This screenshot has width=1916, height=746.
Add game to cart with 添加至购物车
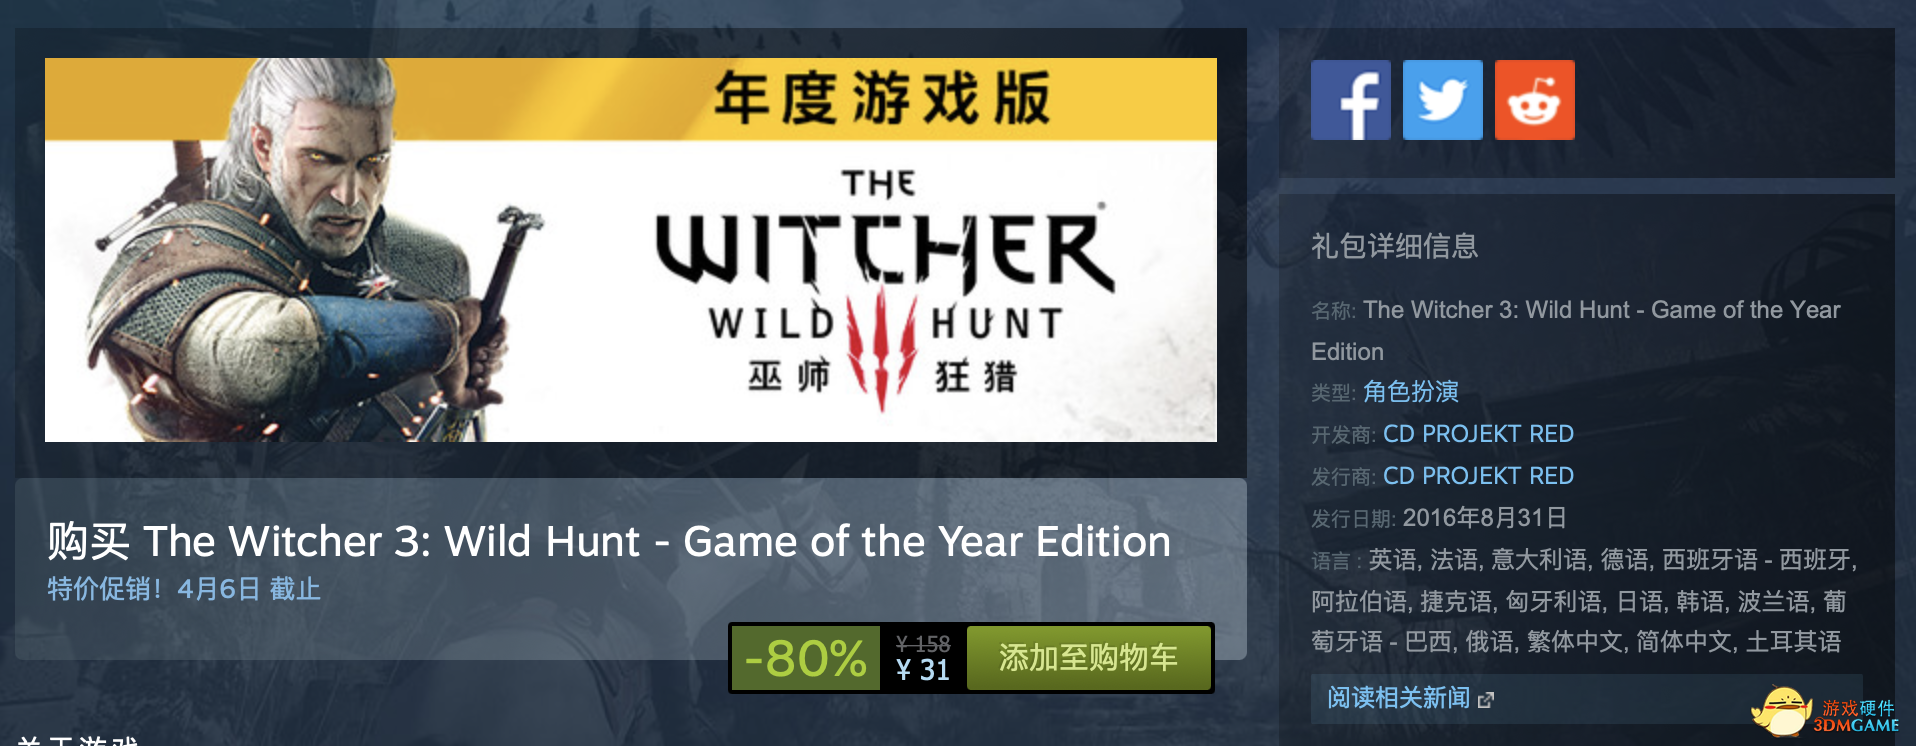[1088, 658]
